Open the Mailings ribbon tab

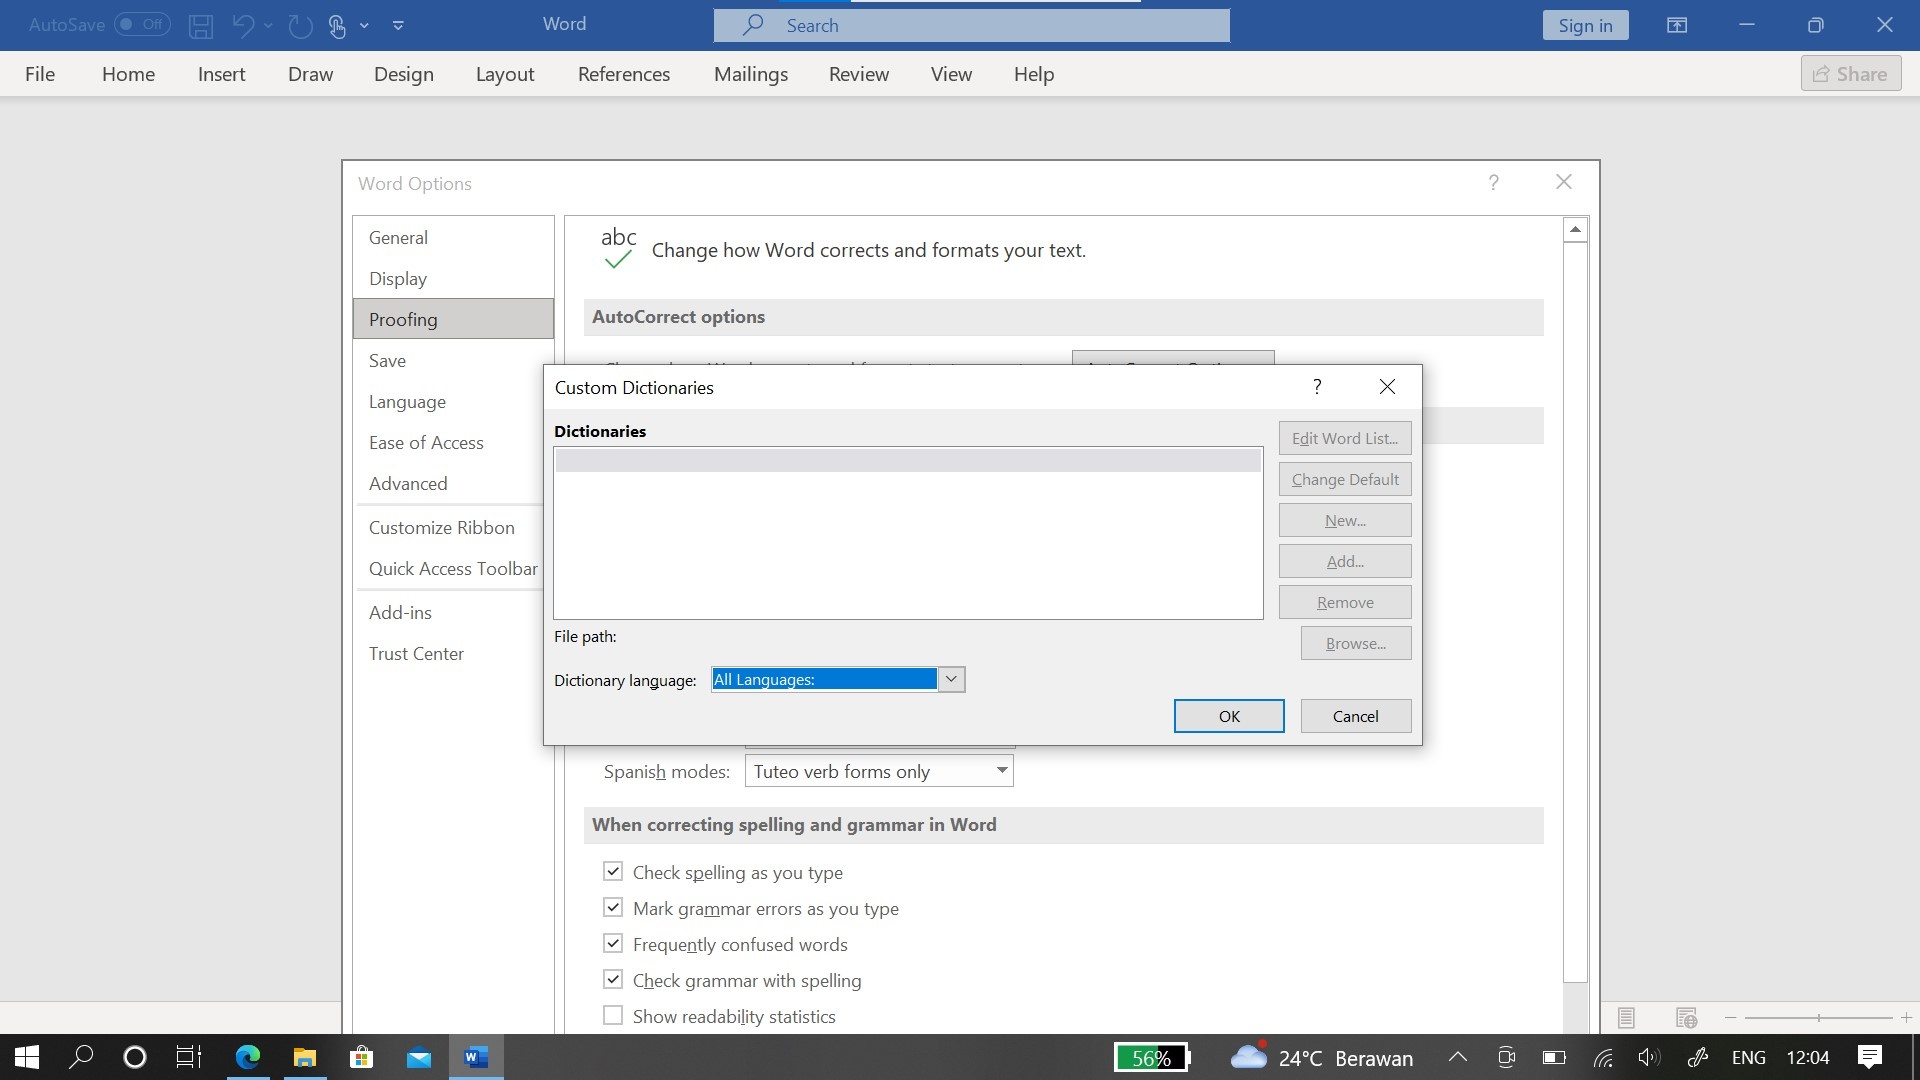750,74
